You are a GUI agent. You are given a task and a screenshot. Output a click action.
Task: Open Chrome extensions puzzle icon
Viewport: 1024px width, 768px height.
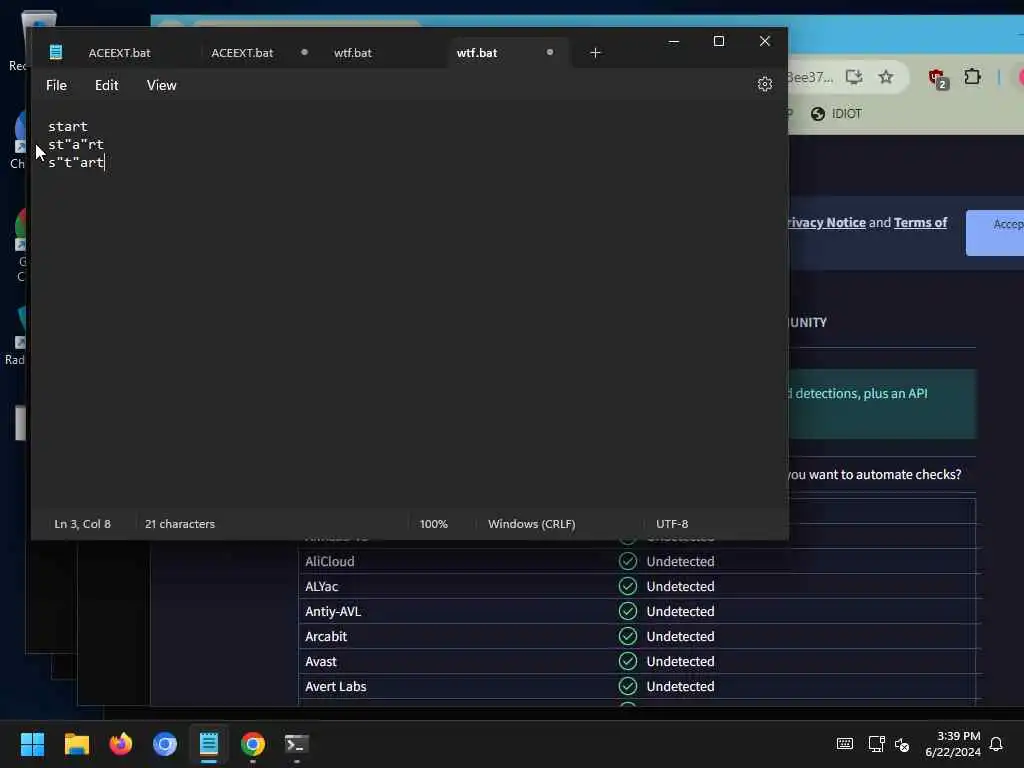click(x=972, y=77)
